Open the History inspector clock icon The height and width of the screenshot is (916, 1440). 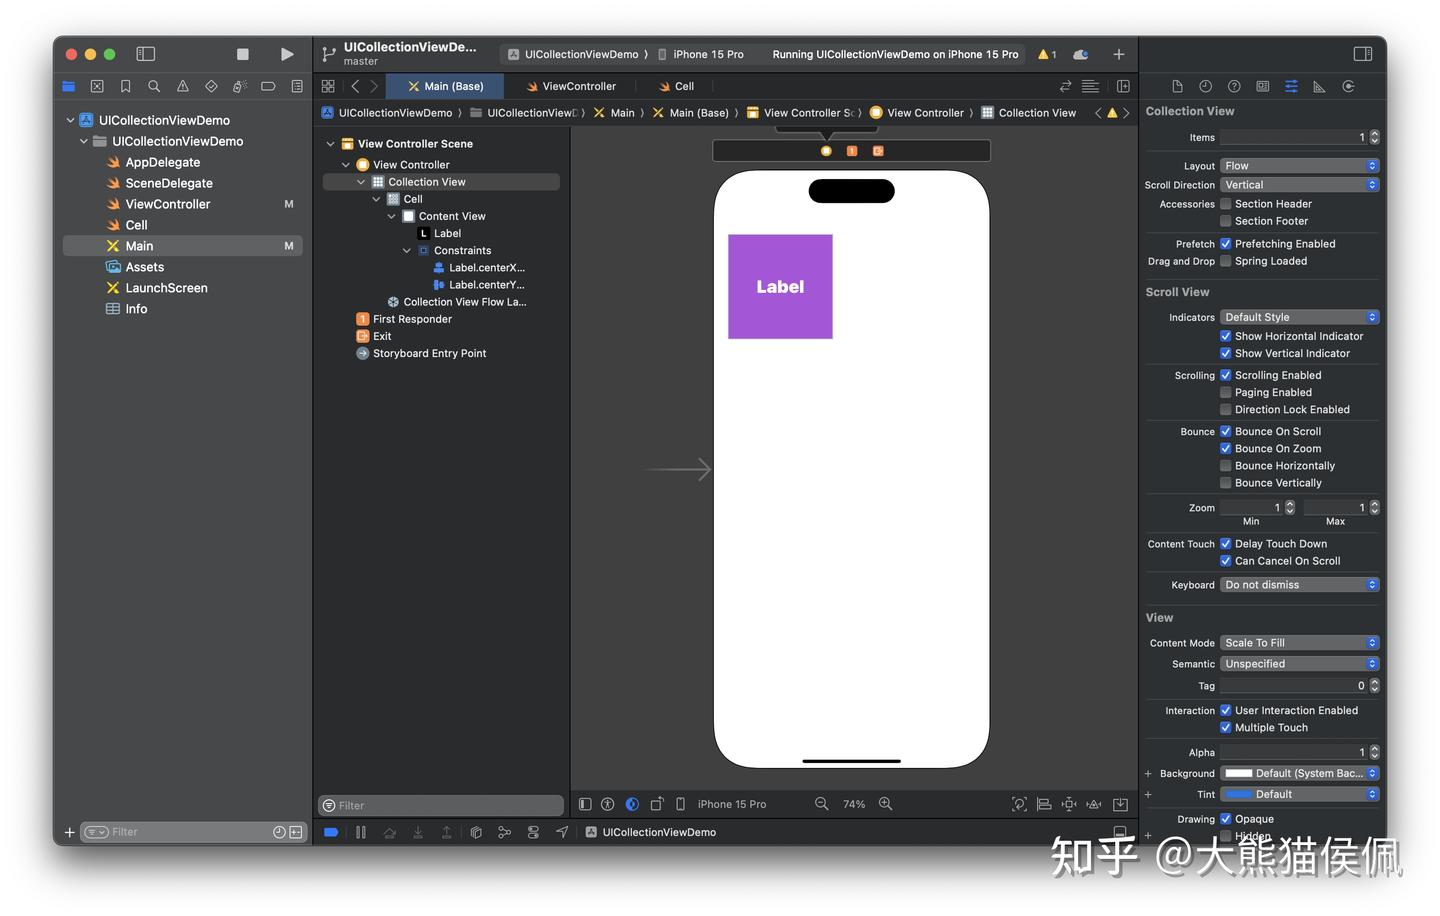click(1205, 86)
